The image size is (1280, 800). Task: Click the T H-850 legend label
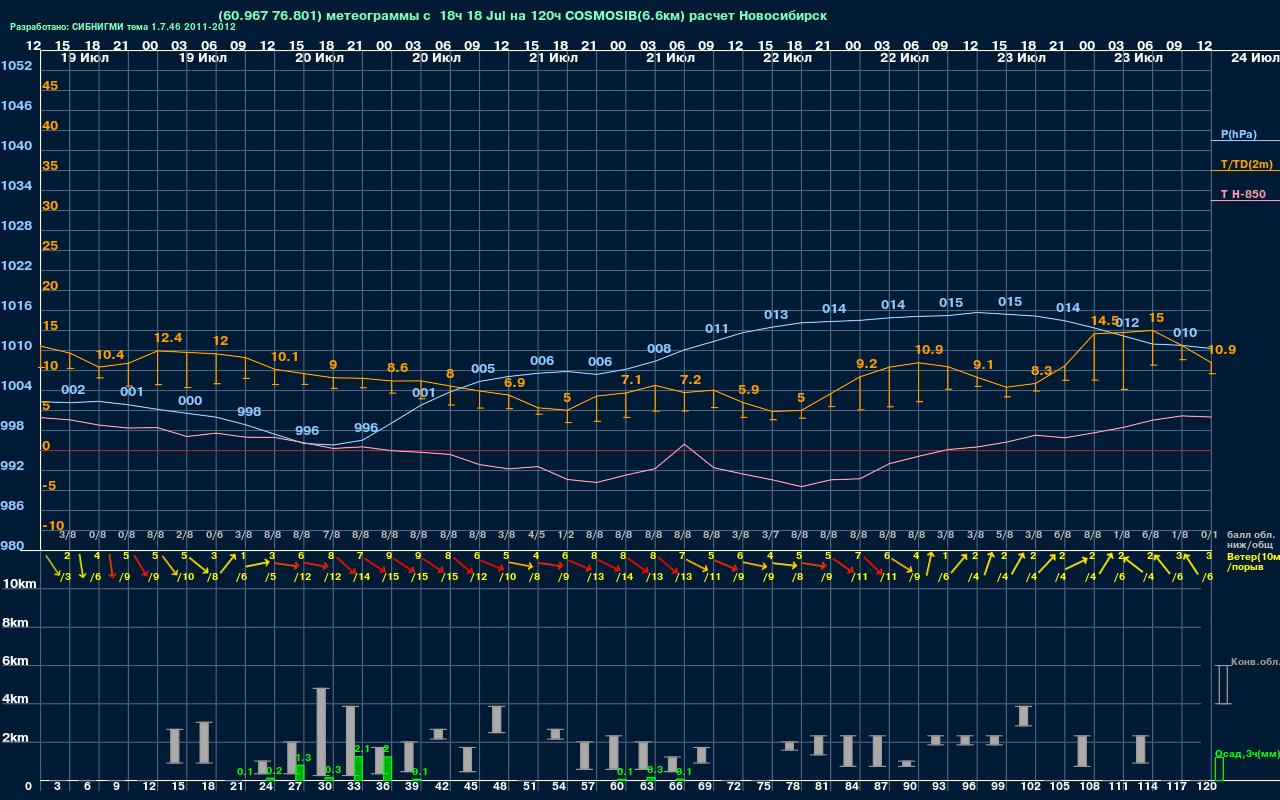pyautogui.click(x=1243, y=194)
